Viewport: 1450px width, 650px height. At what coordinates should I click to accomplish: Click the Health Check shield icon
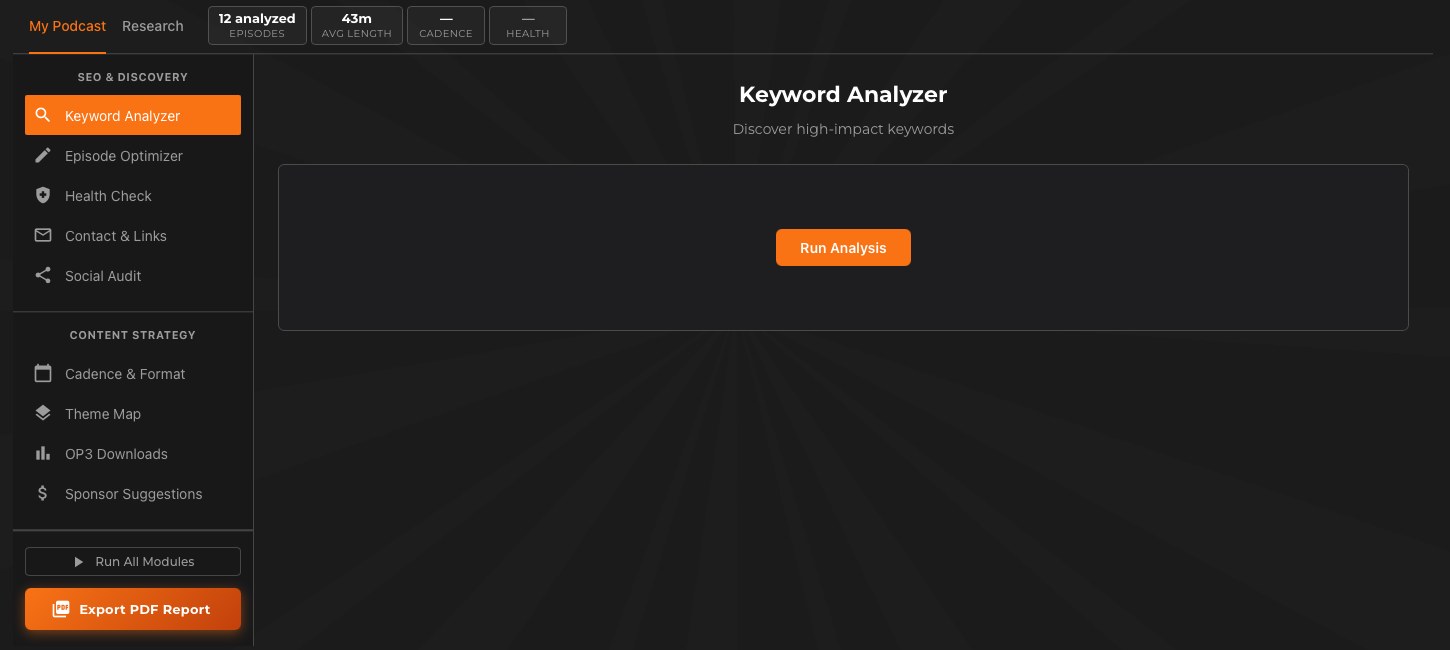pyautogui.click(x=43, y=195)
